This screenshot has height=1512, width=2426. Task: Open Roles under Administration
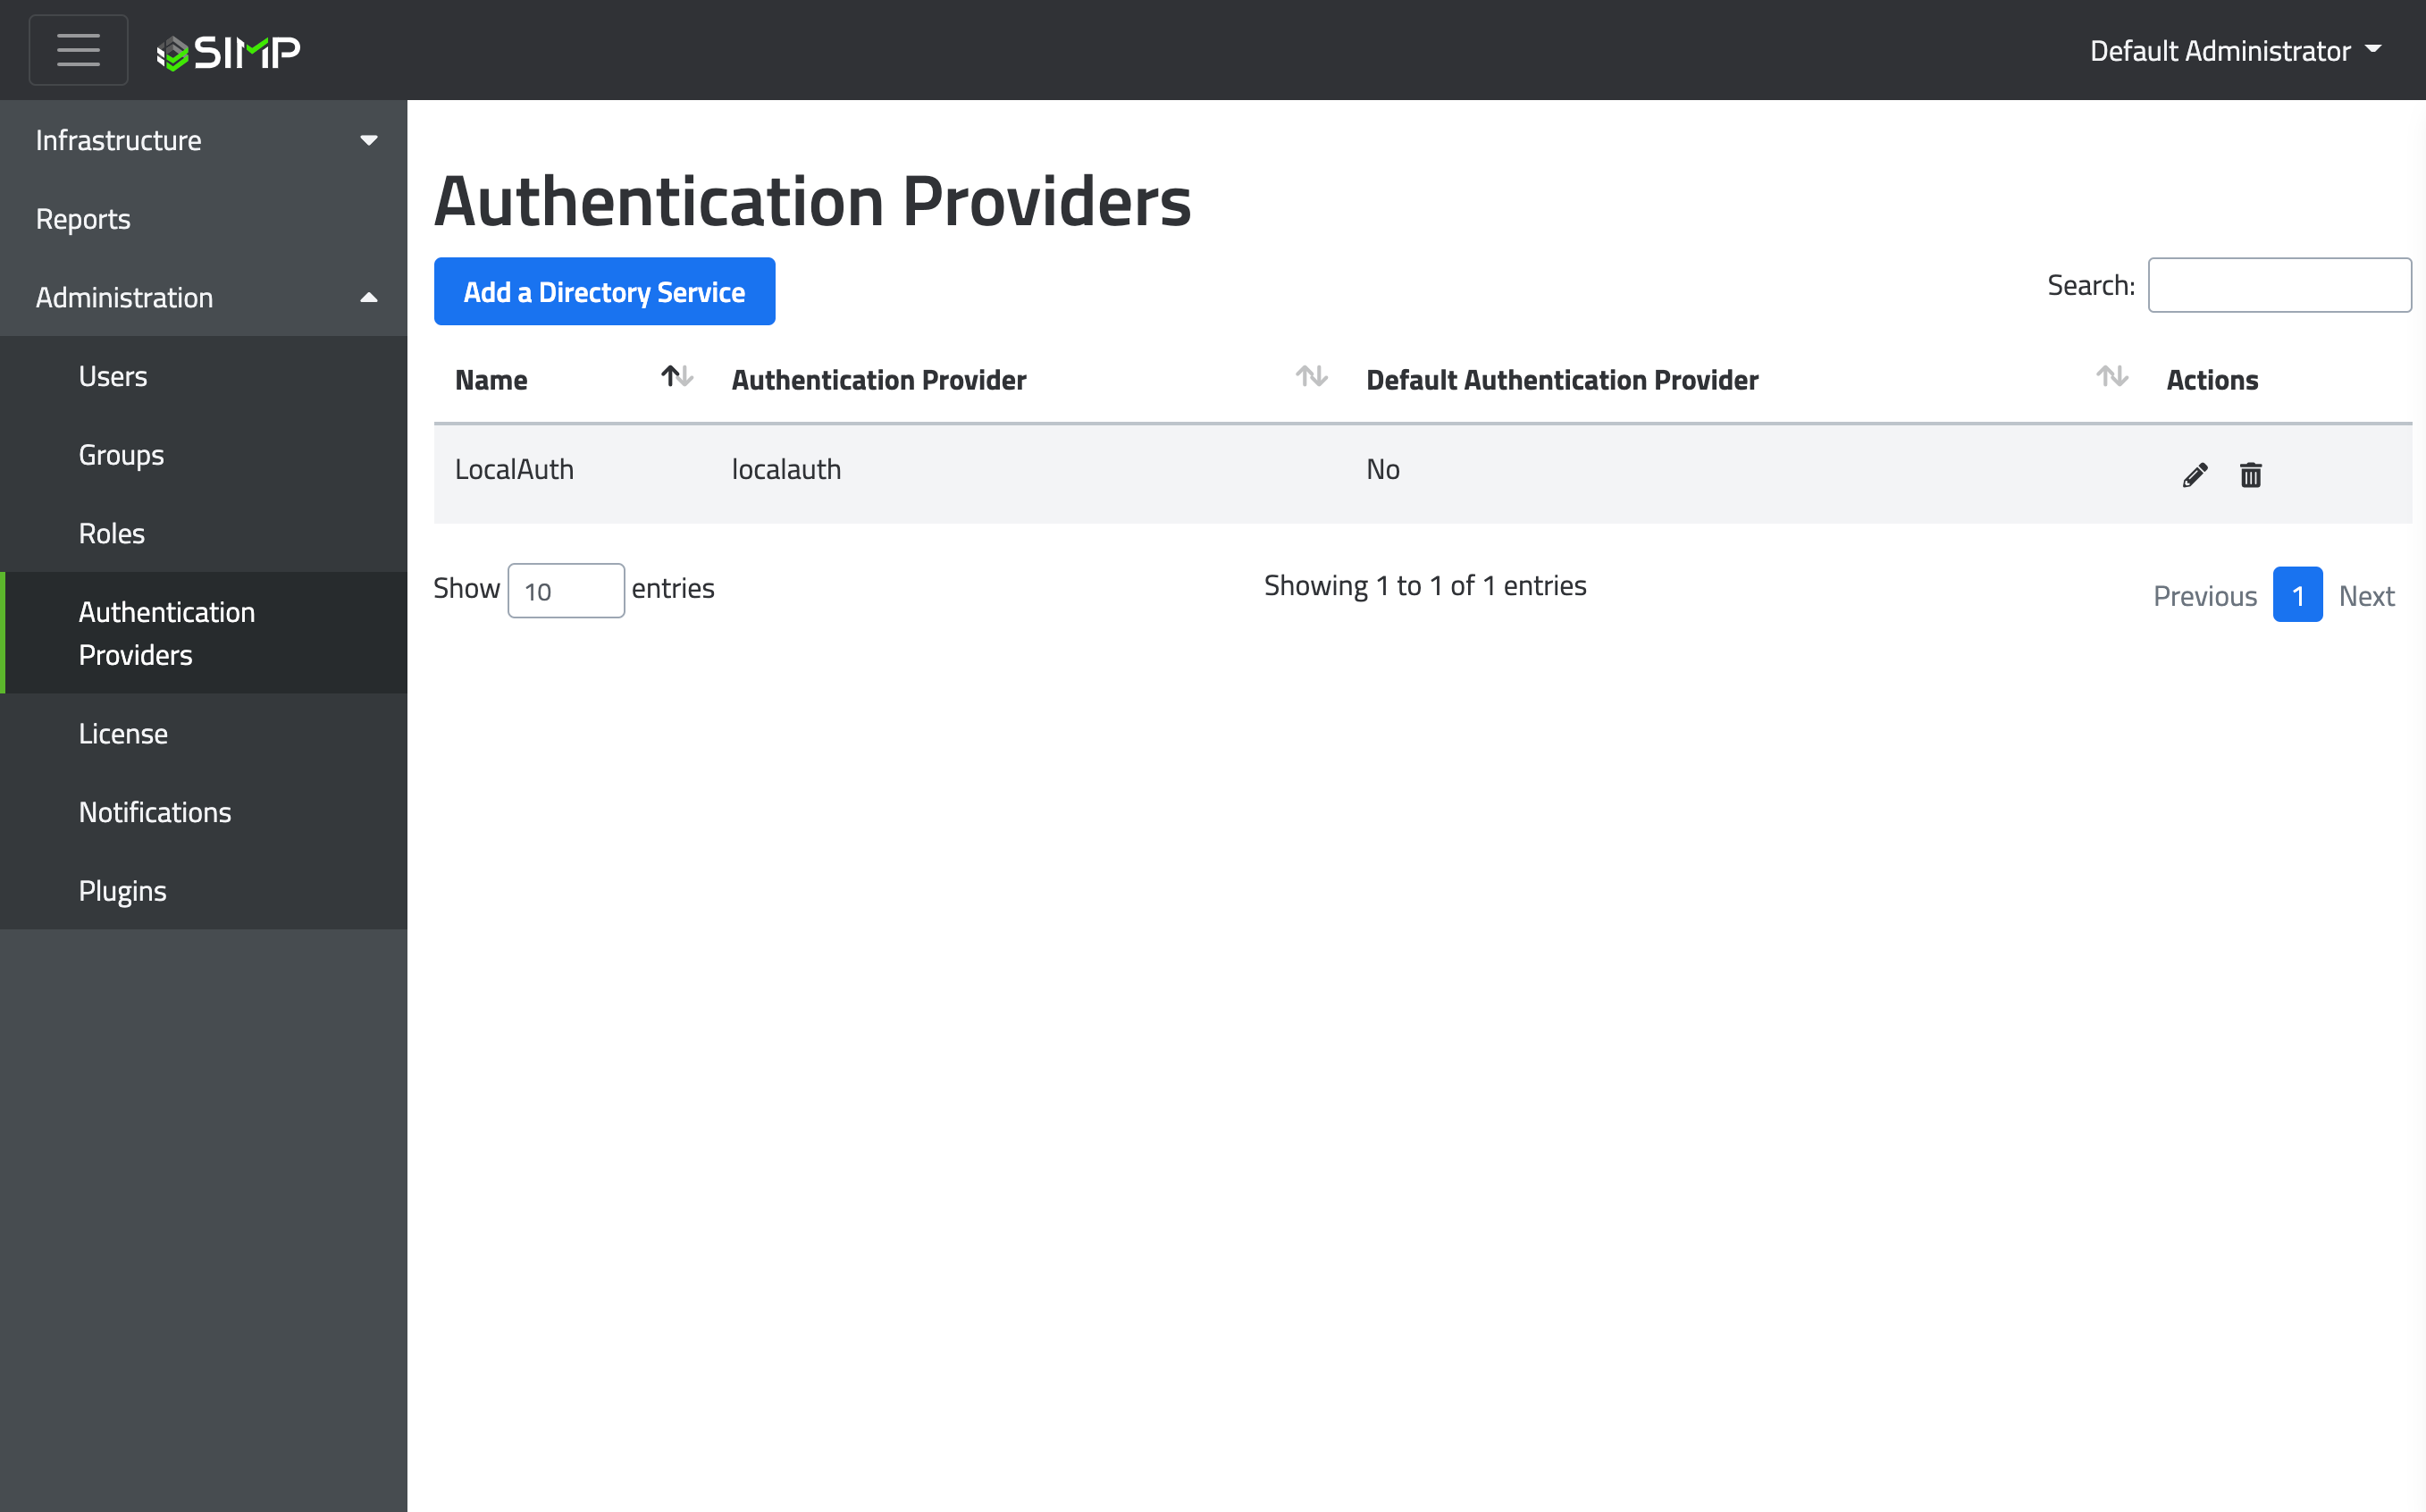pyautogui.click(x=112, y=533)
